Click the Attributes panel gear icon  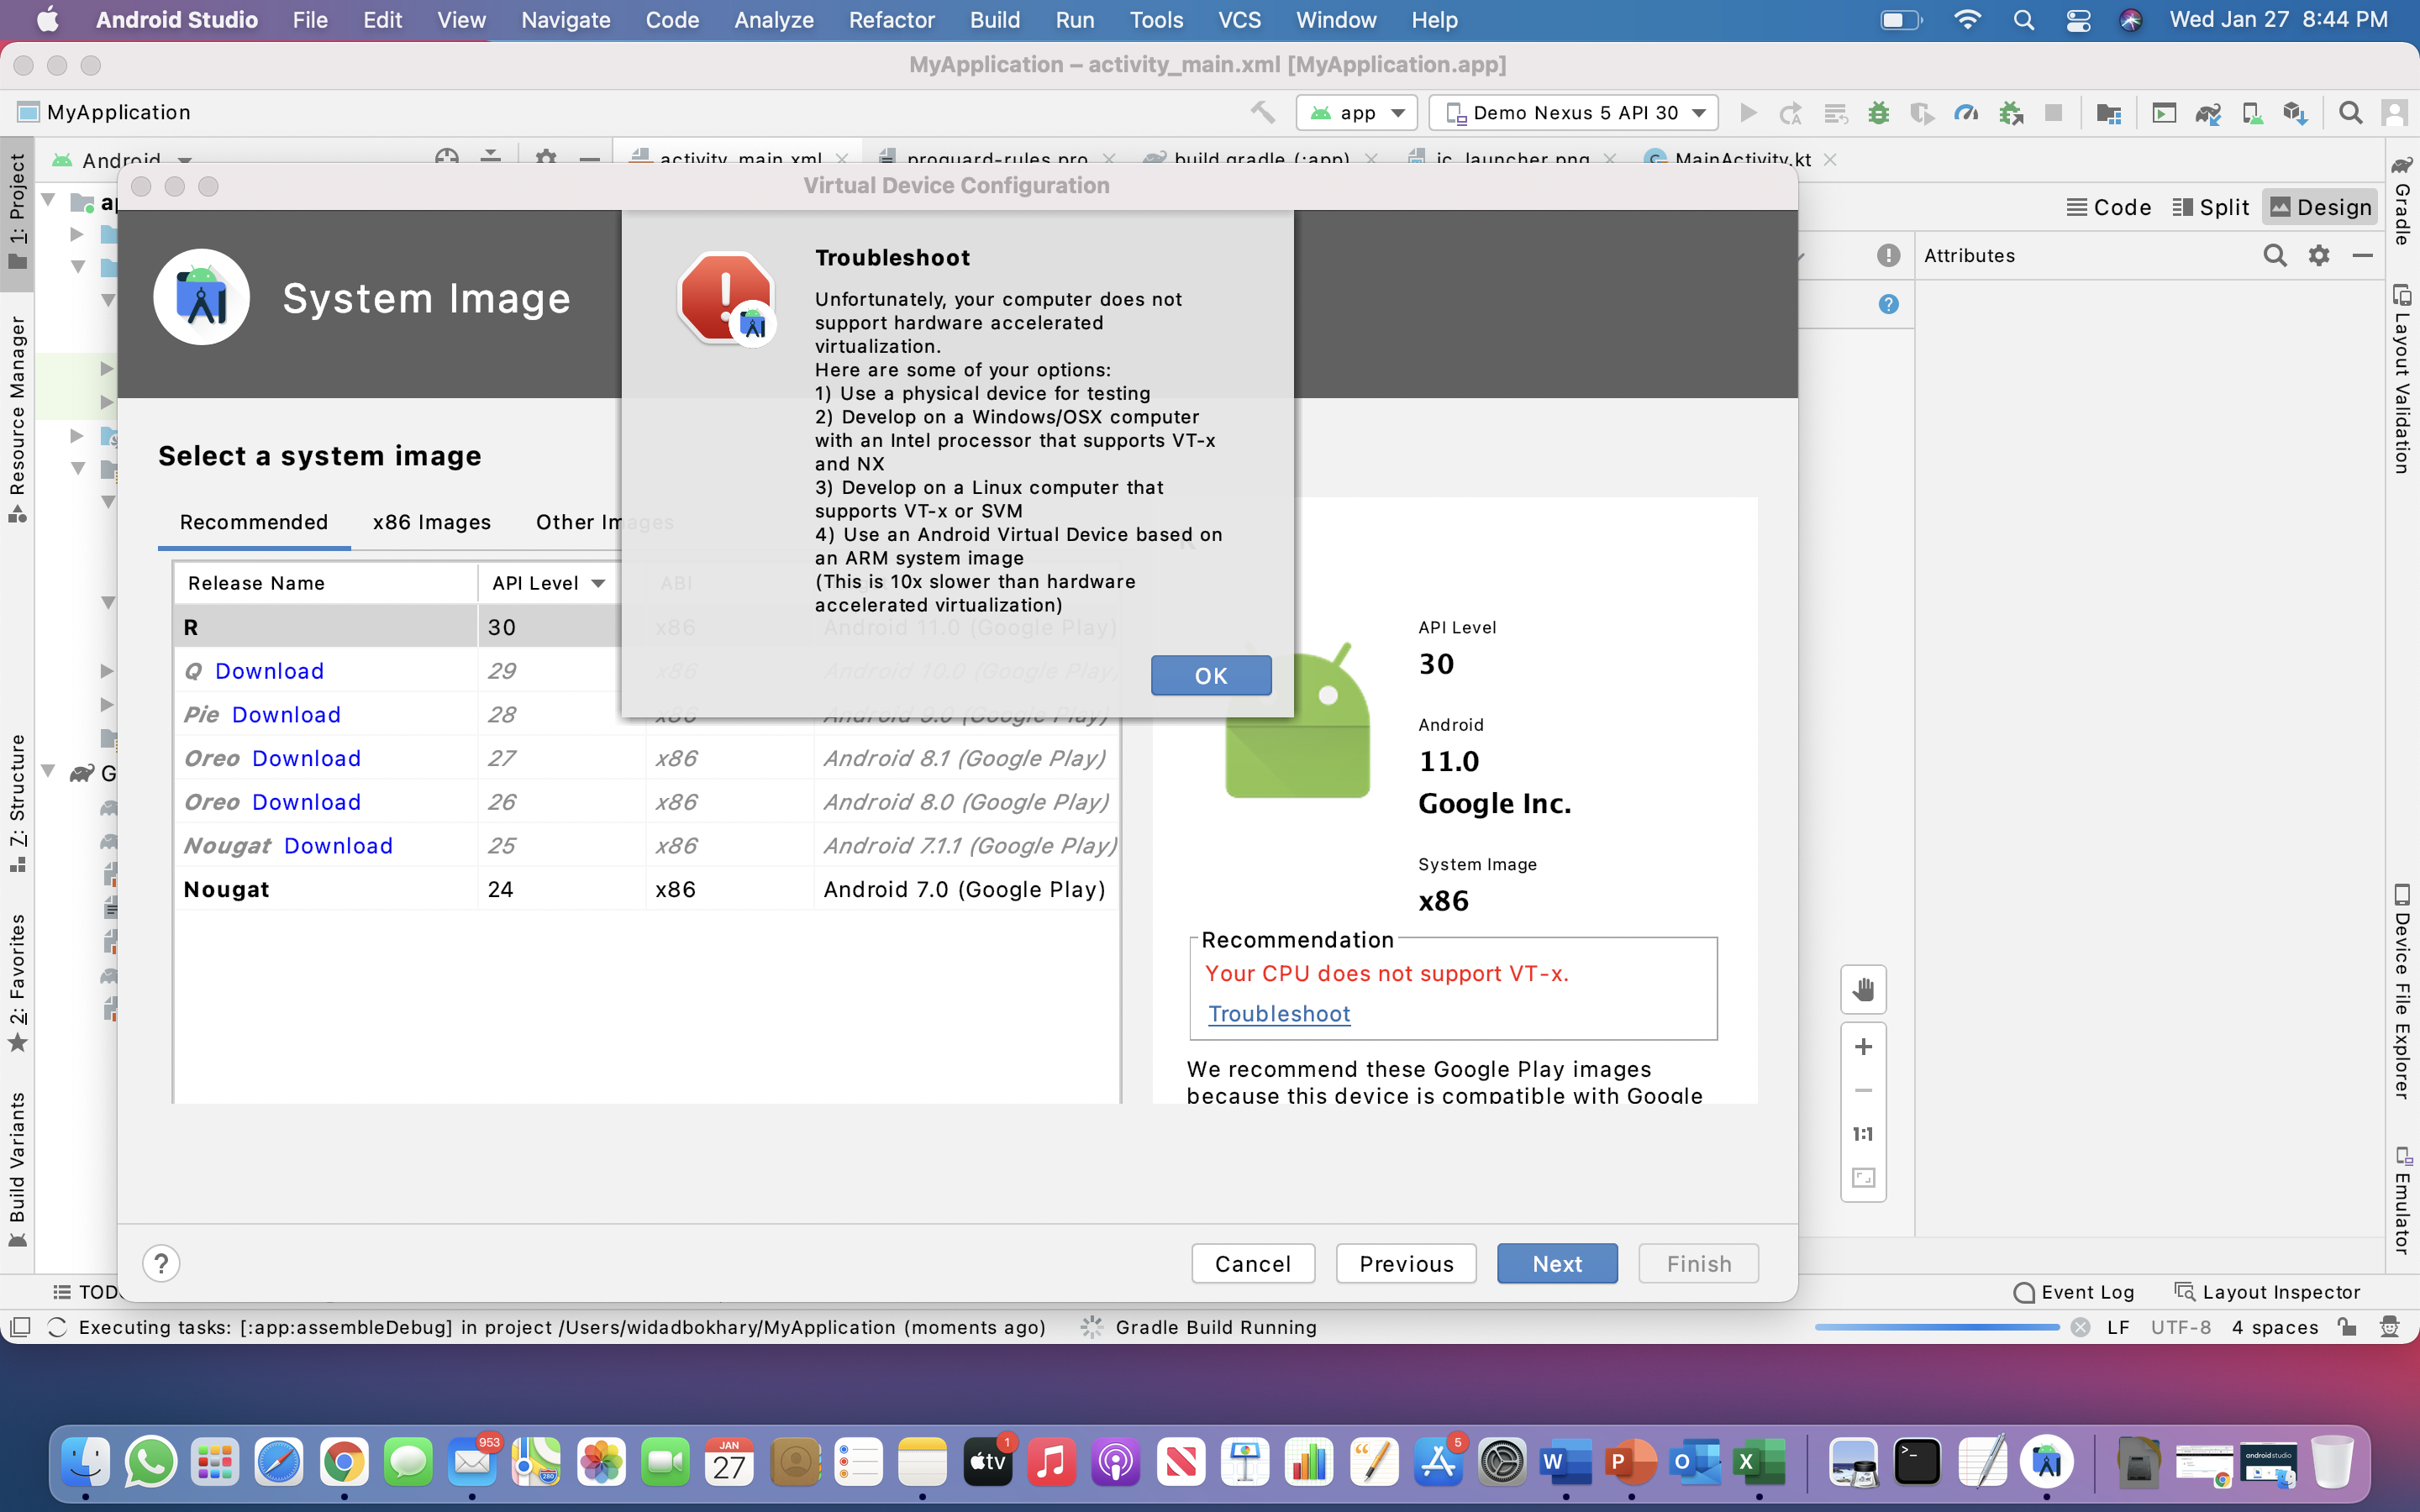tap(2319, 256)
